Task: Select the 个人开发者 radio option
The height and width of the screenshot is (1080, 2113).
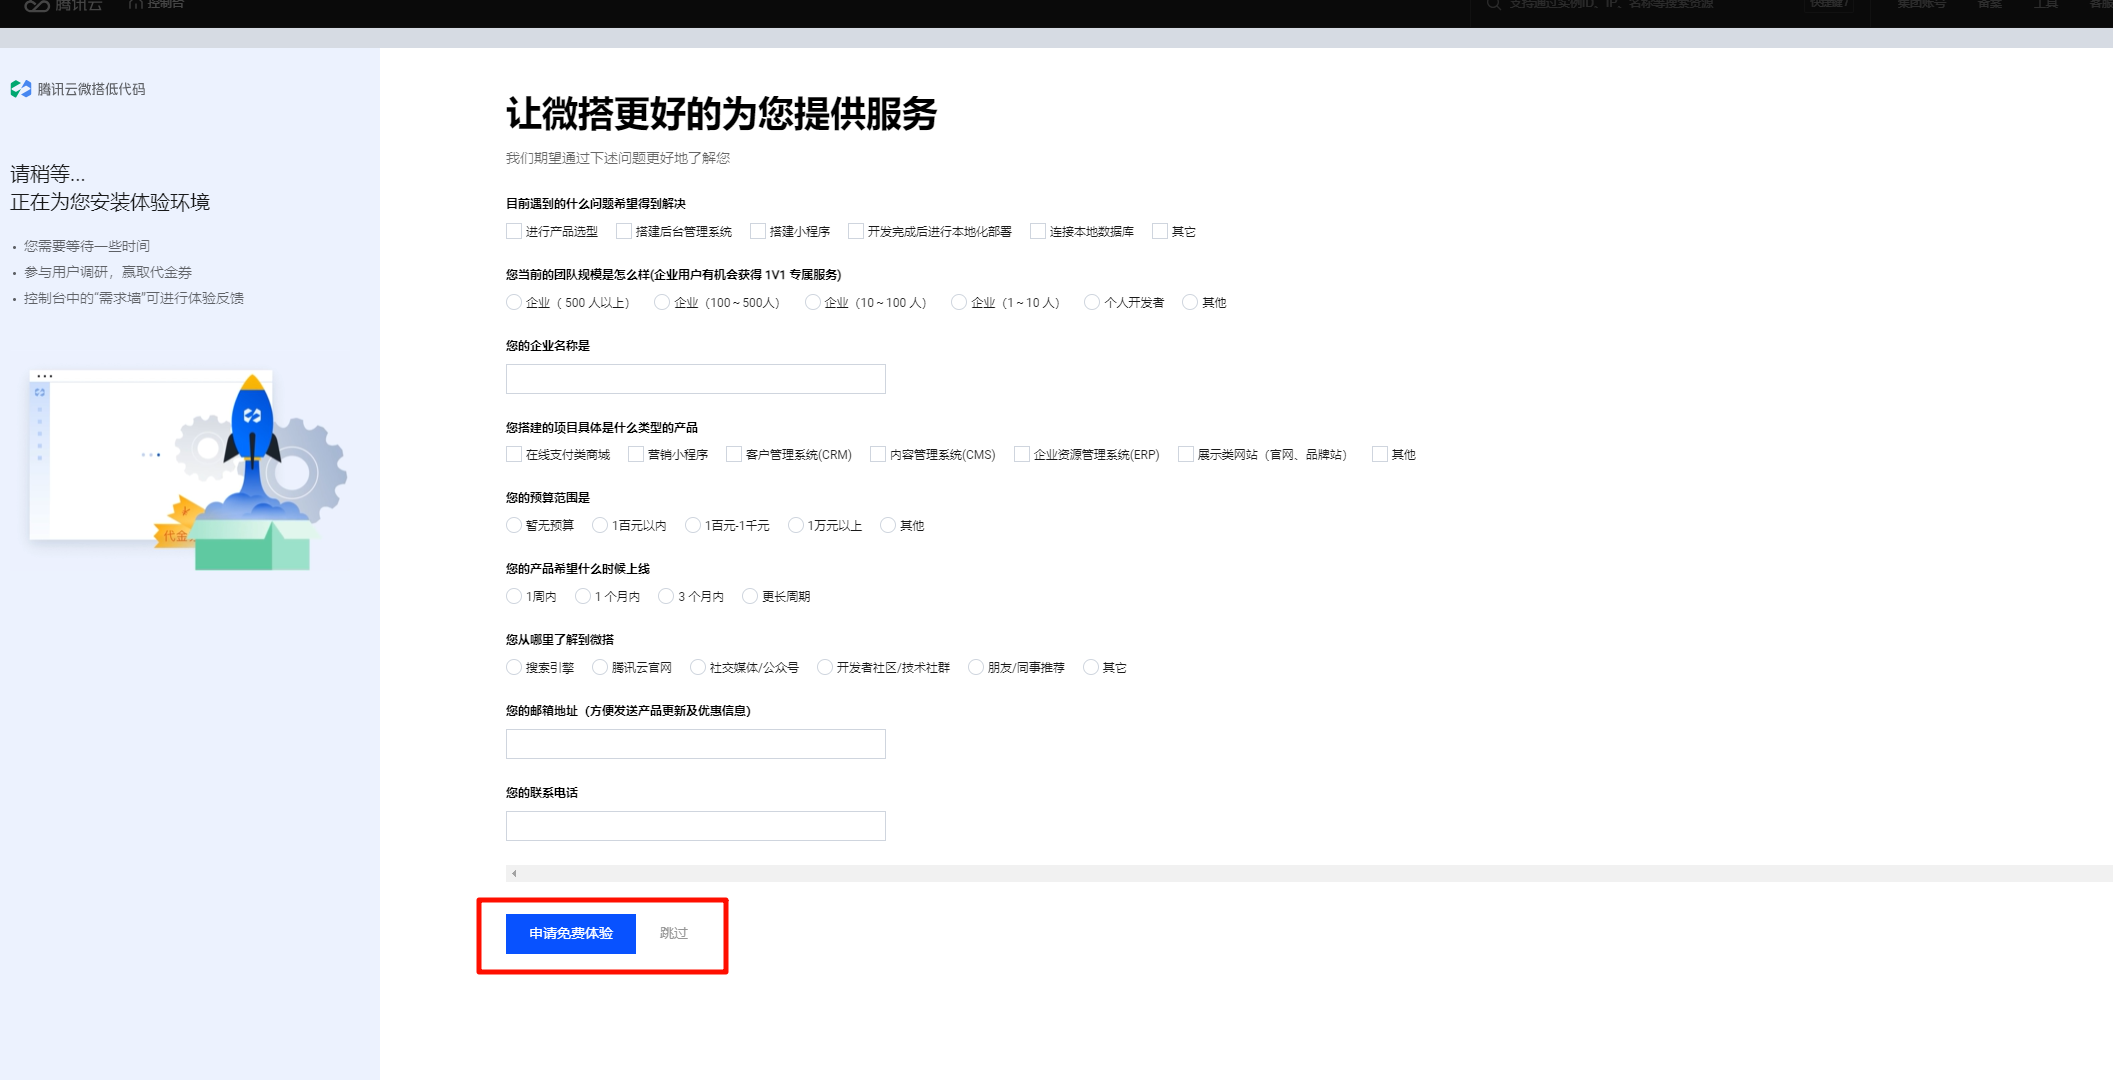Action: coord(1092,303)
